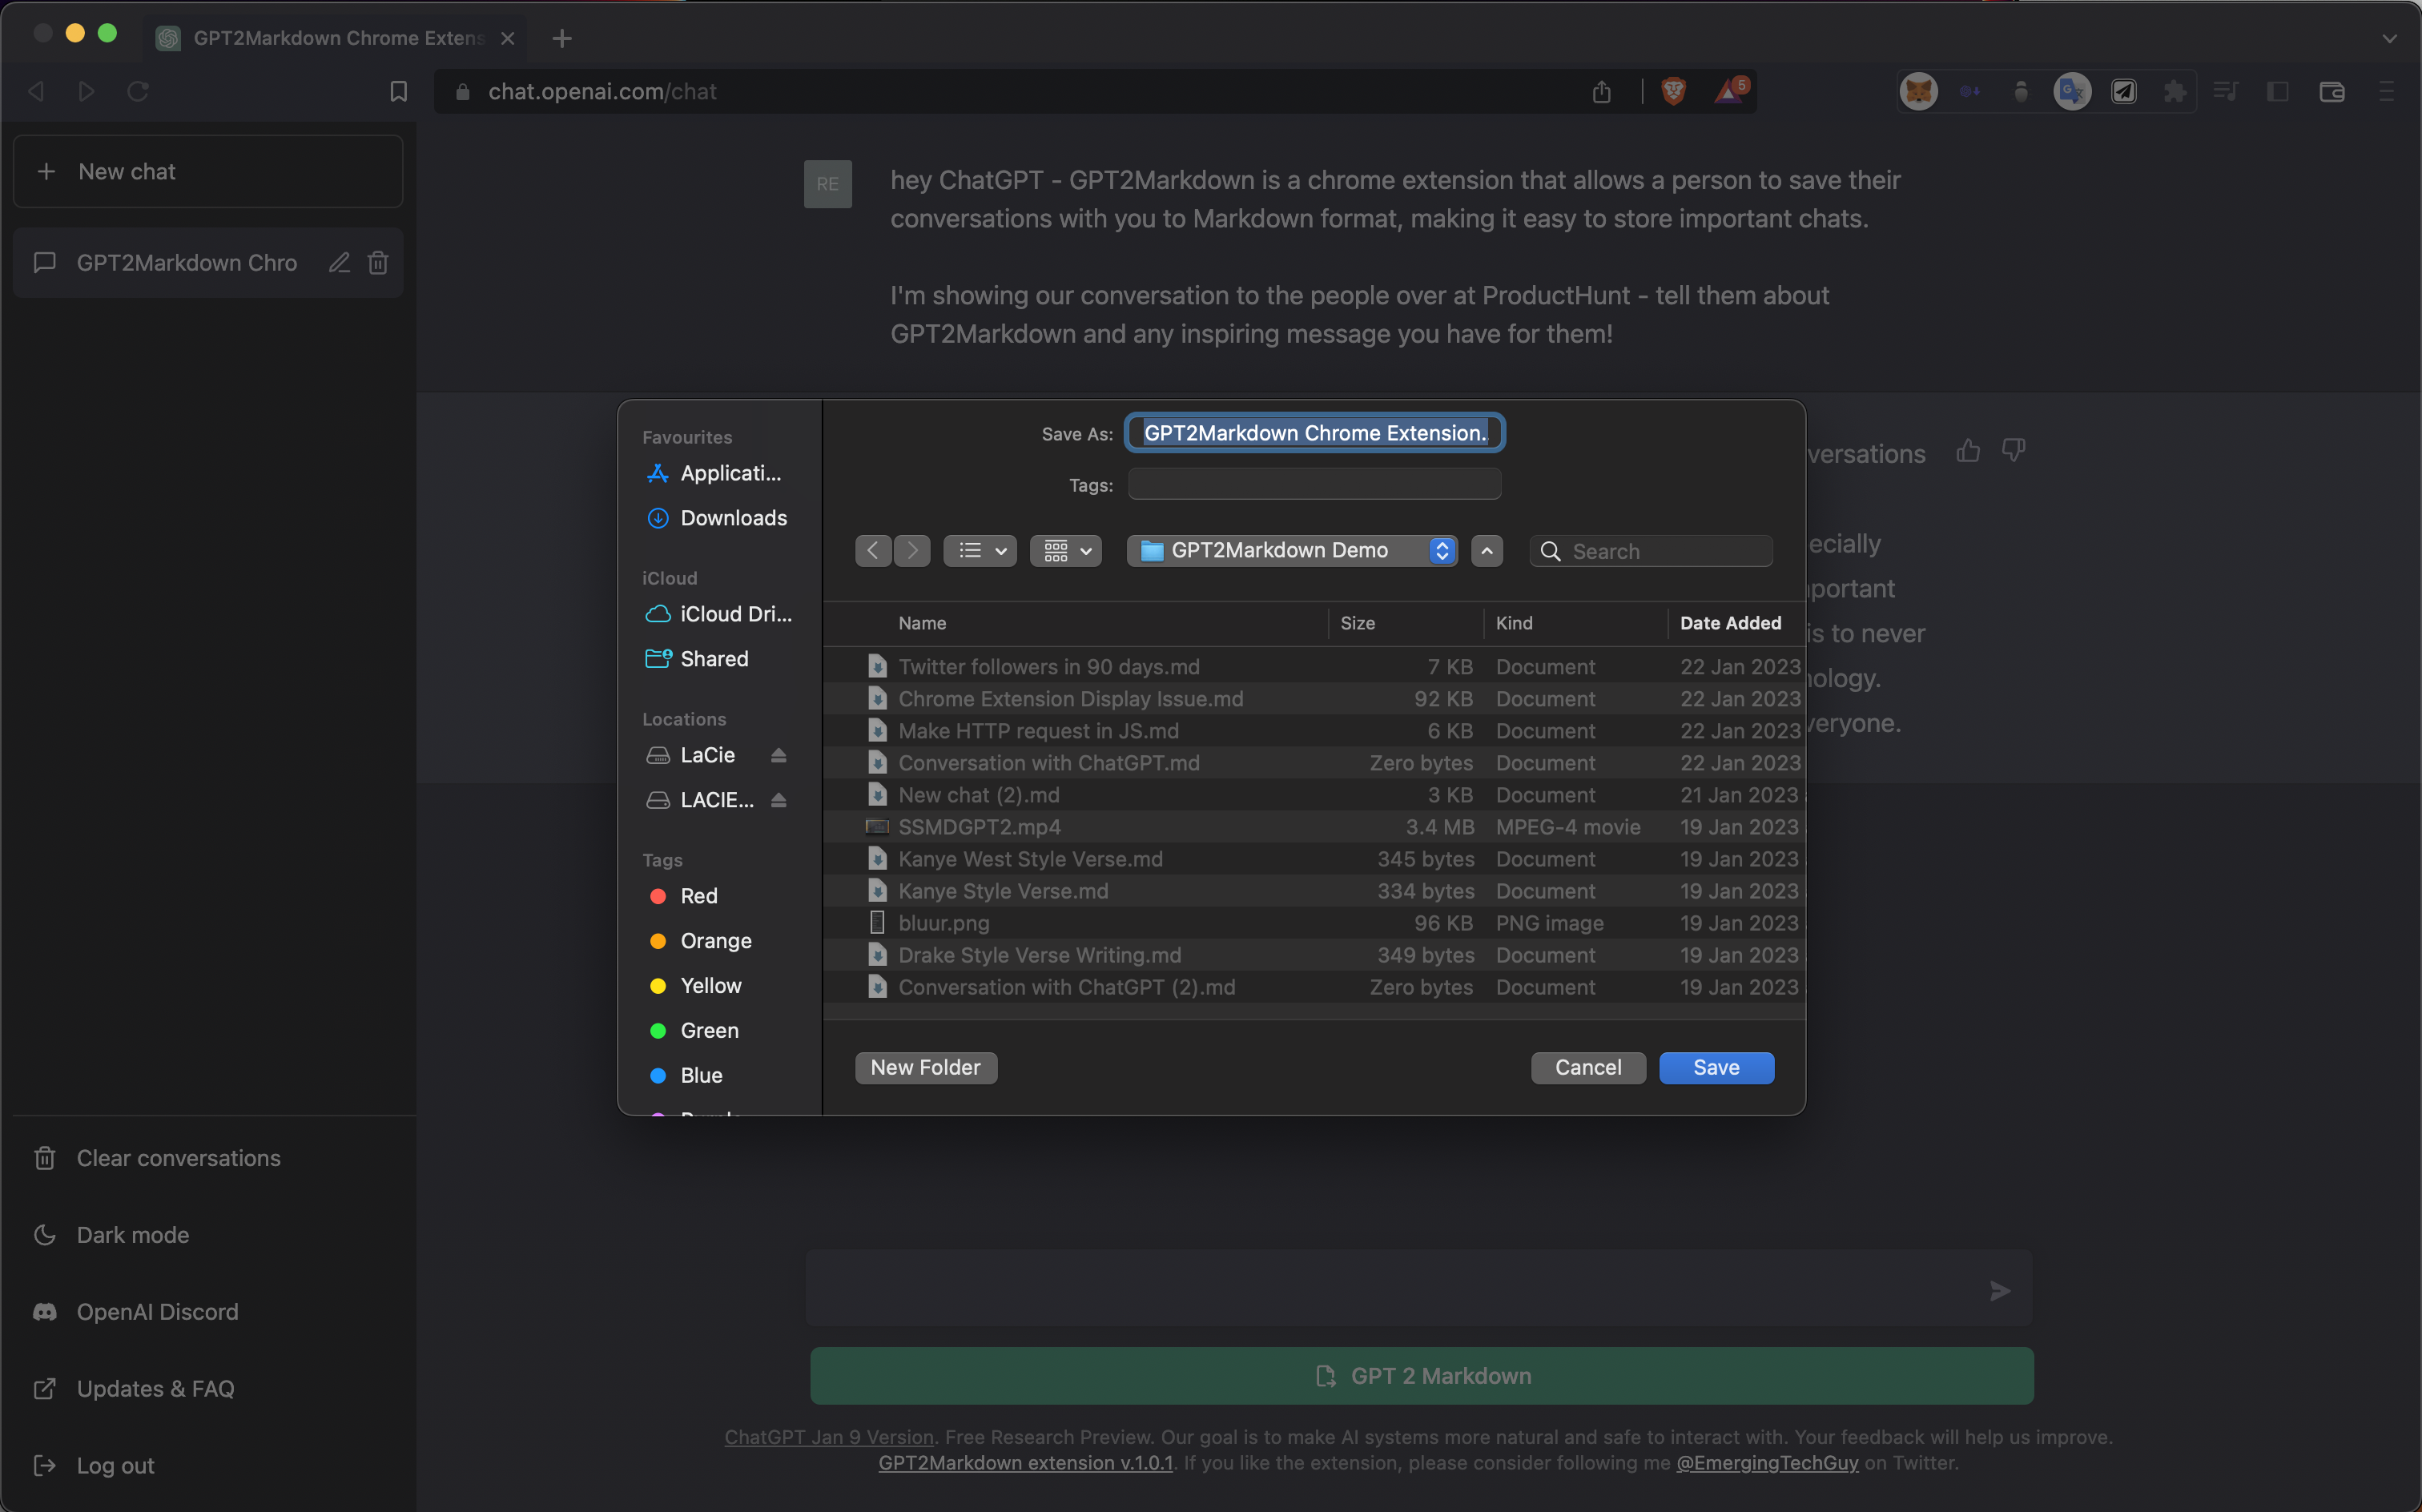
Task: Click the bookmark icon in address bar
Action: click(x=398, y=91)
